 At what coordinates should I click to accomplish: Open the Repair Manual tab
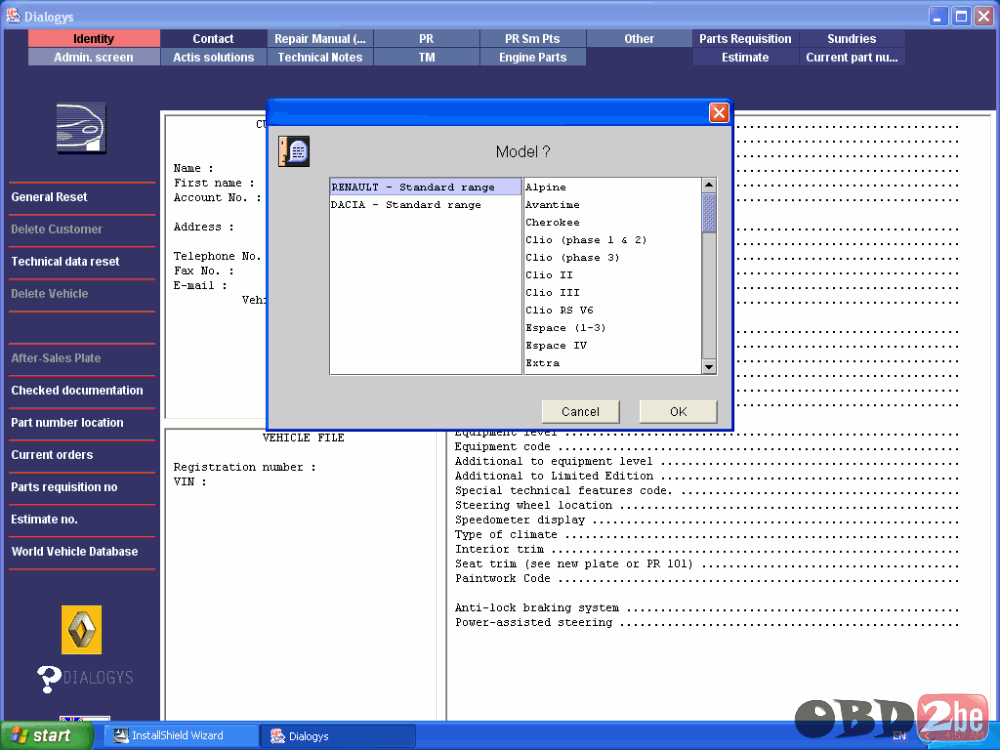tap(320, 39)
